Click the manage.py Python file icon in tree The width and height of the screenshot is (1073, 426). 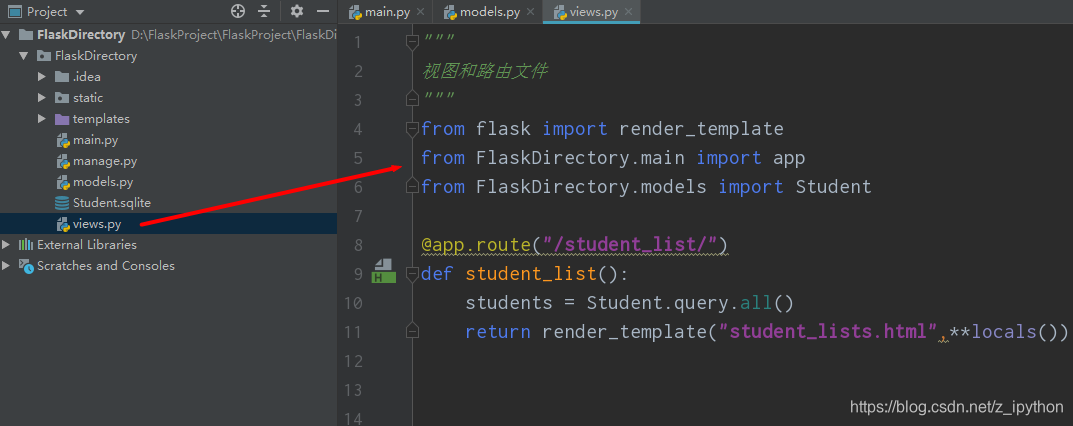(x=62, y=161)
